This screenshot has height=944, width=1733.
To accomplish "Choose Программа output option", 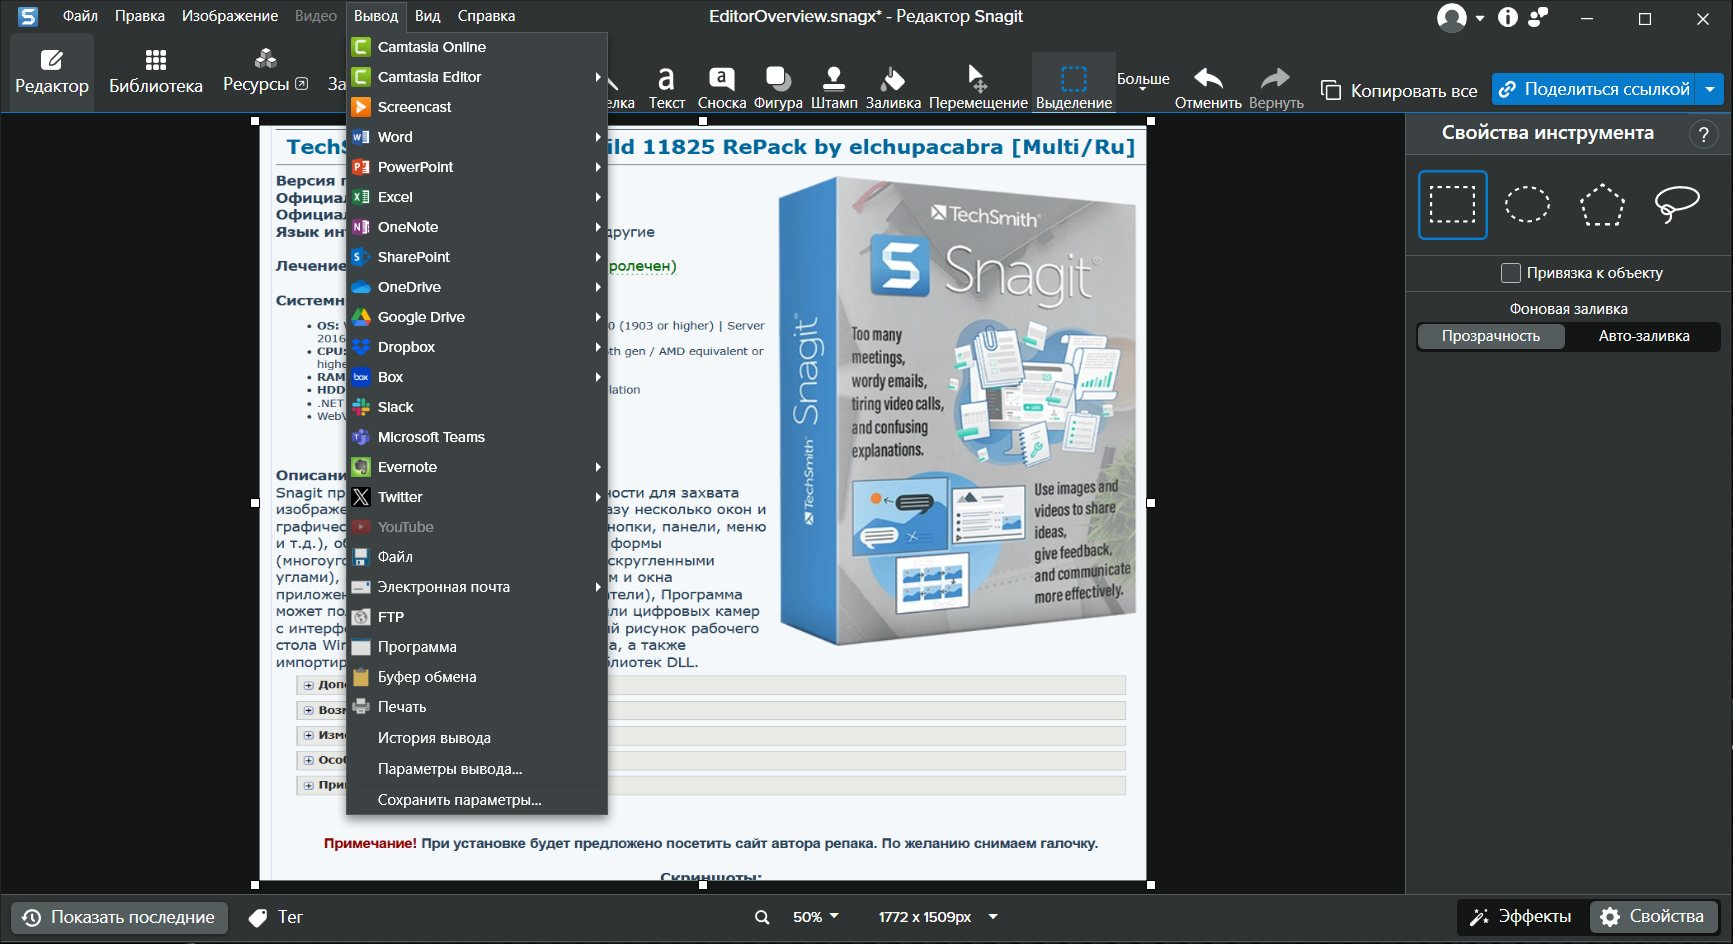I will click(x=477, y=647).
